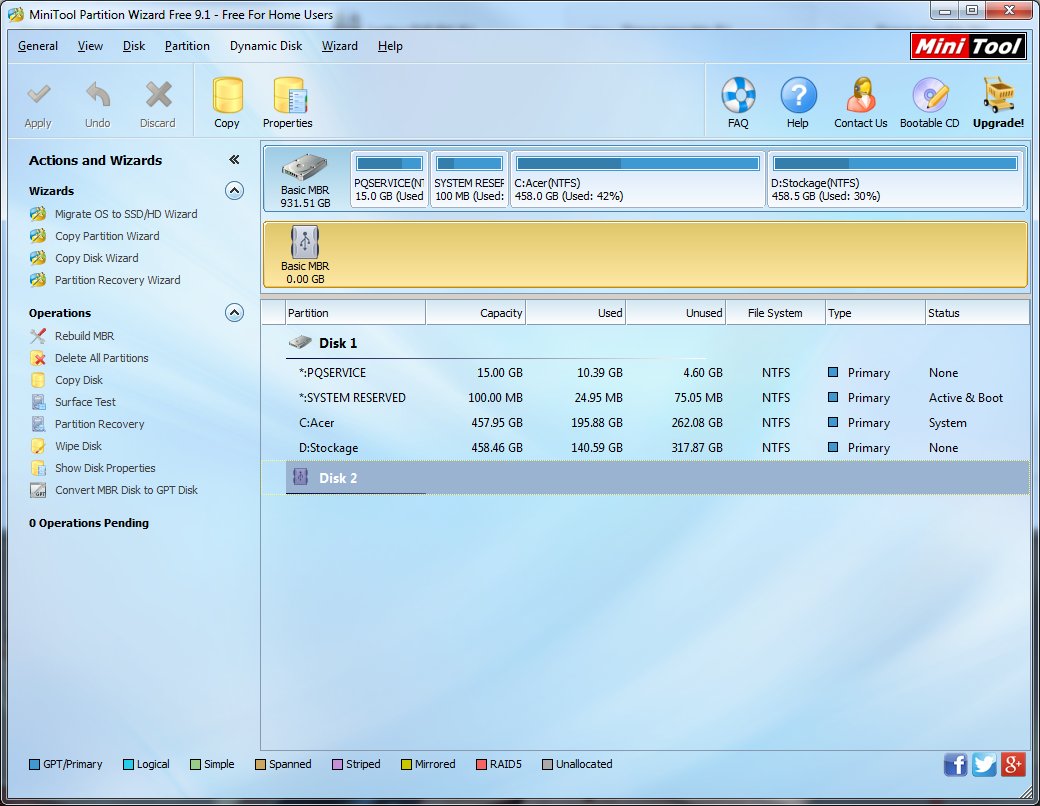This screenshot has width=1040, height=806.
Task: Select SYSTEM RESERVED block in disk map
Action: 469,180
